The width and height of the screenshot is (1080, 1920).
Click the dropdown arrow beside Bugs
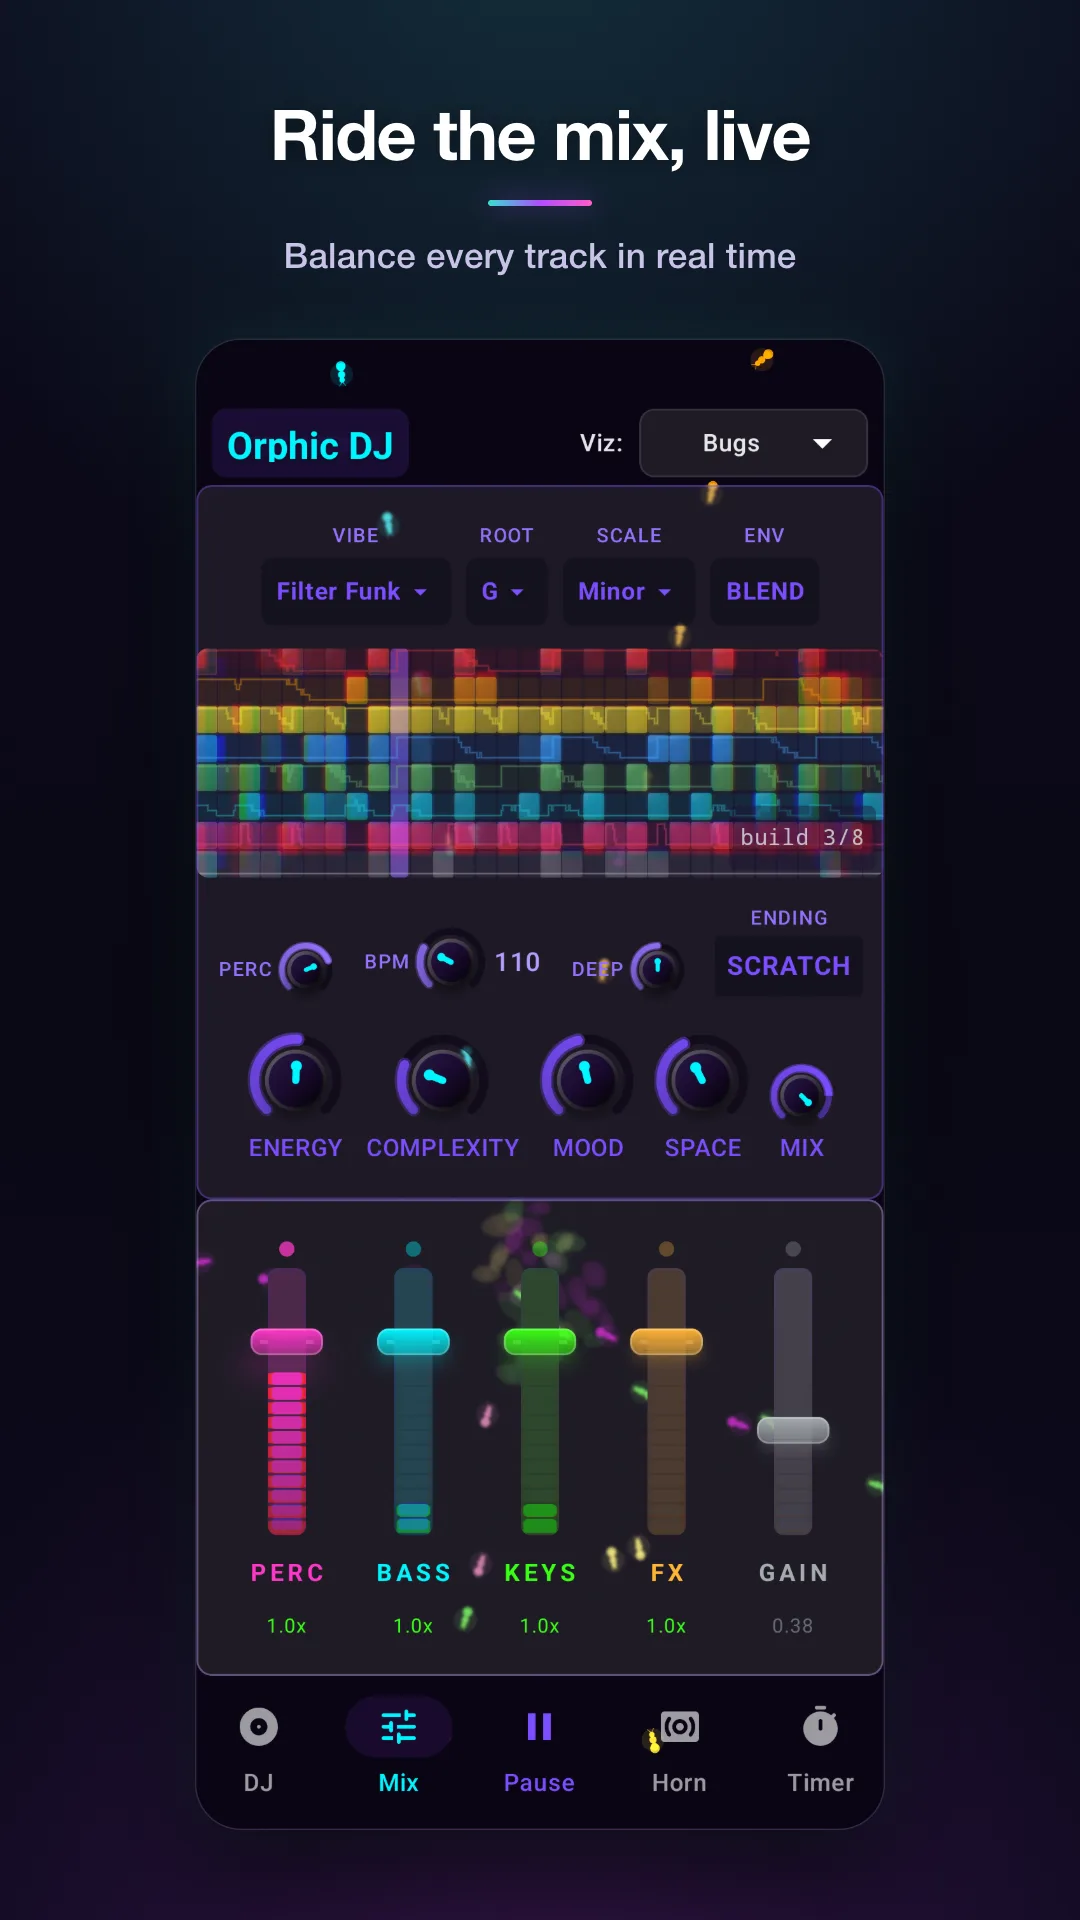click(822, 444)
